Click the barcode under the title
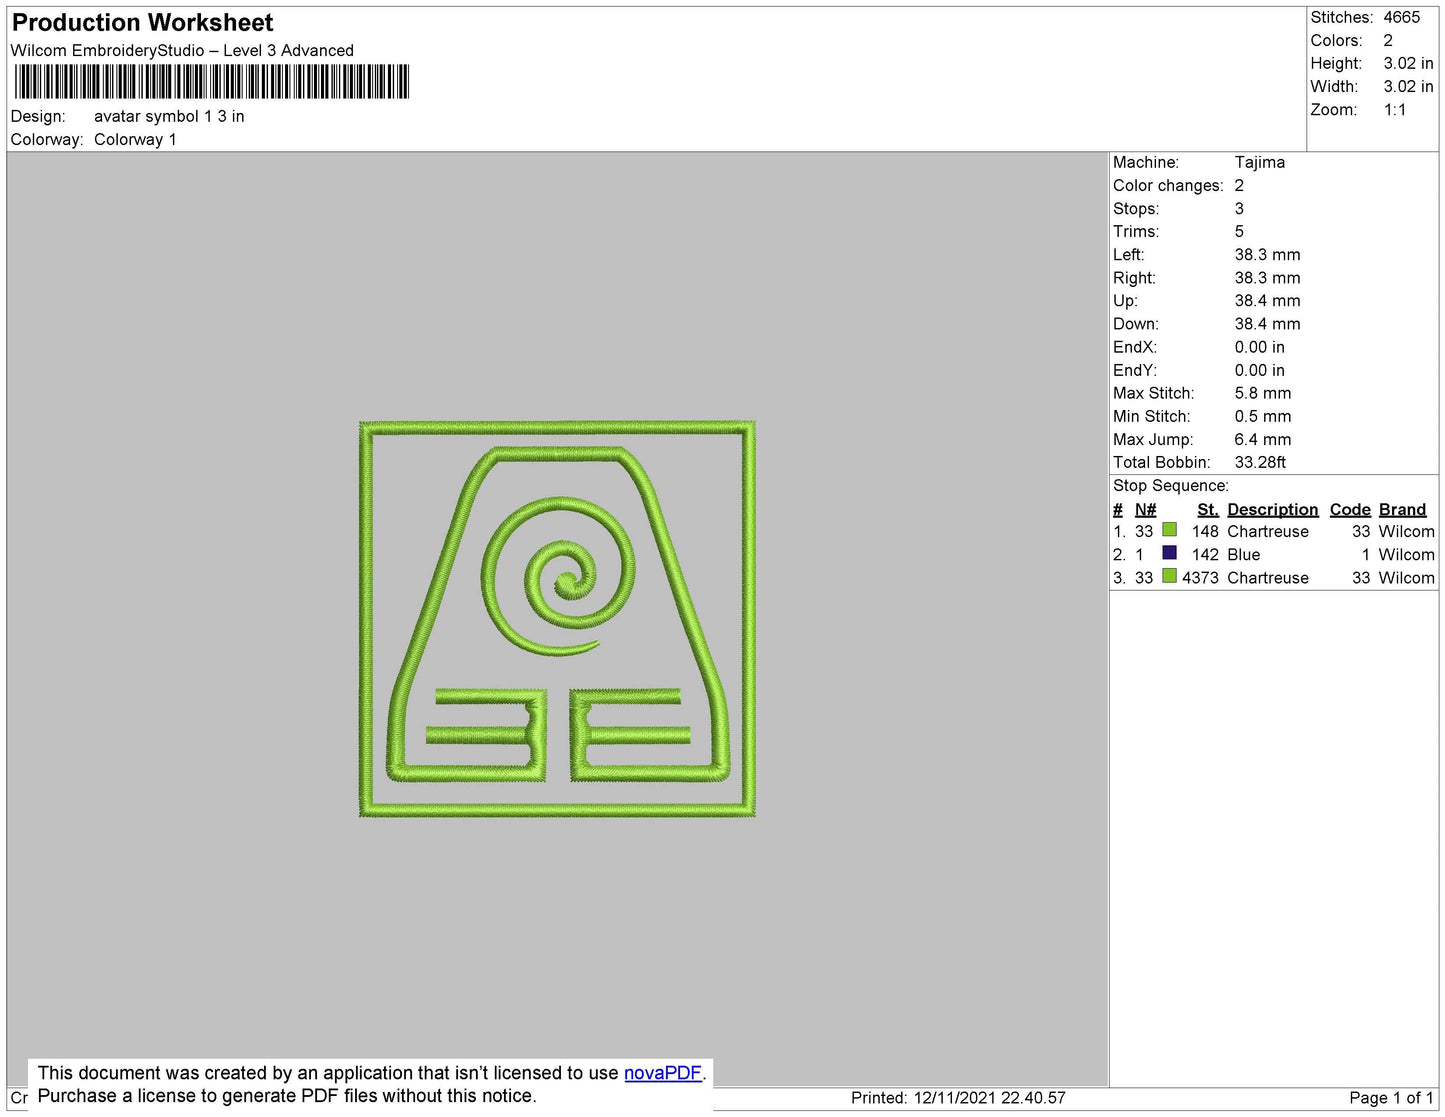 212,82
